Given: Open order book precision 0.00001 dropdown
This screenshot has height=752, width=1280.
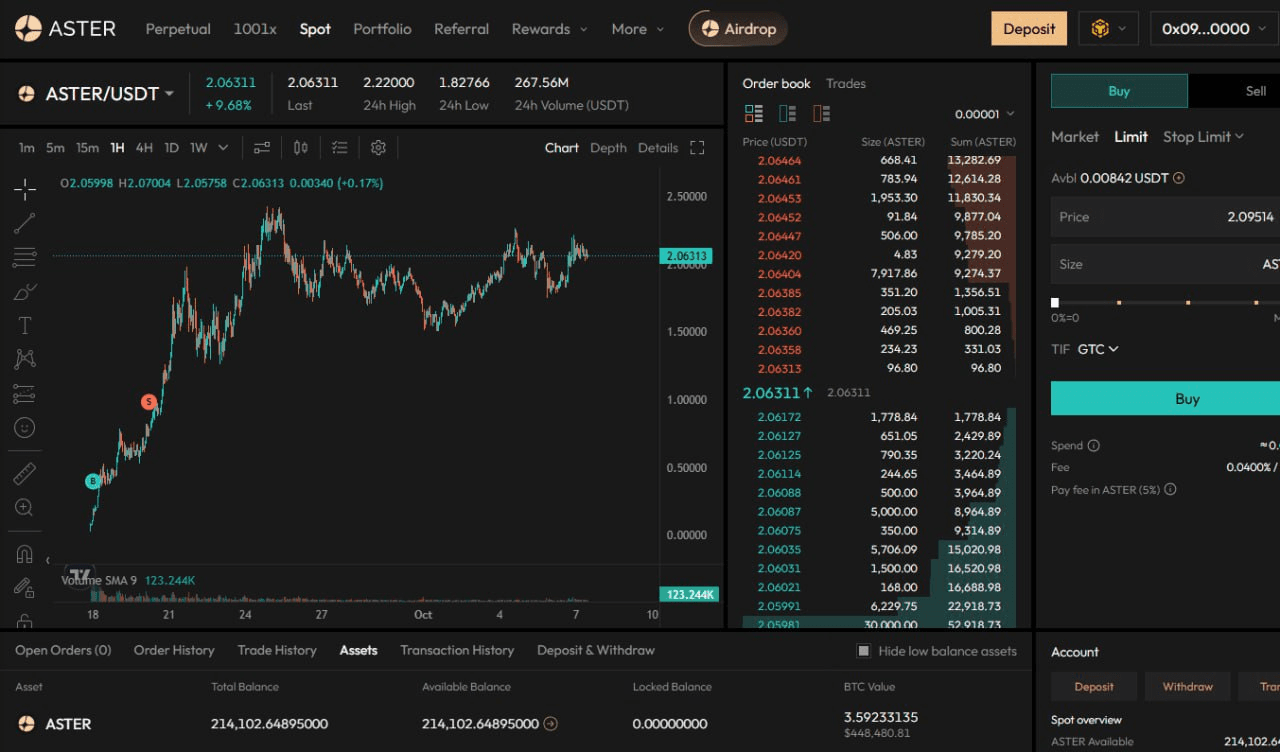Looking at the screenshot, I should pyautogui.click(x=984, y=114).
